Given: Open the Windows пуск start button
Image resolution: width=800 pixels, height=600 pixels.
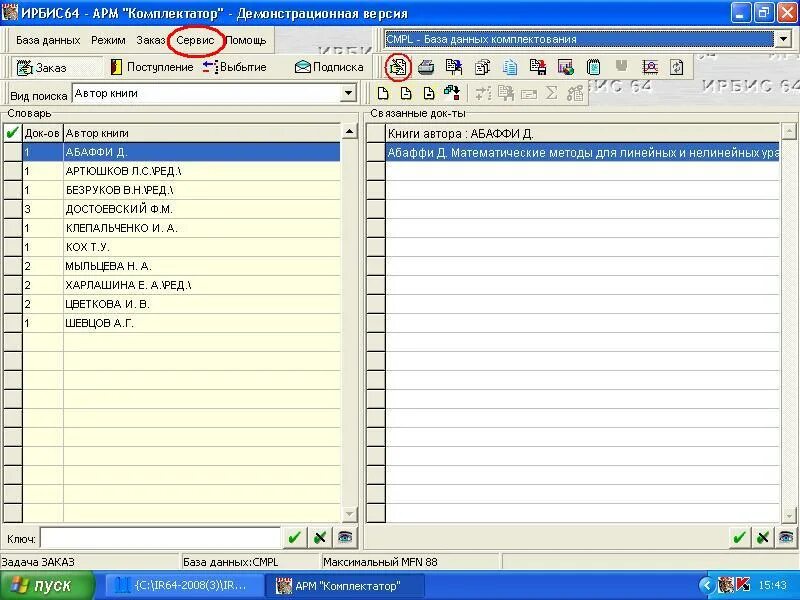Looking at the screenshot, I should [47, 585].
